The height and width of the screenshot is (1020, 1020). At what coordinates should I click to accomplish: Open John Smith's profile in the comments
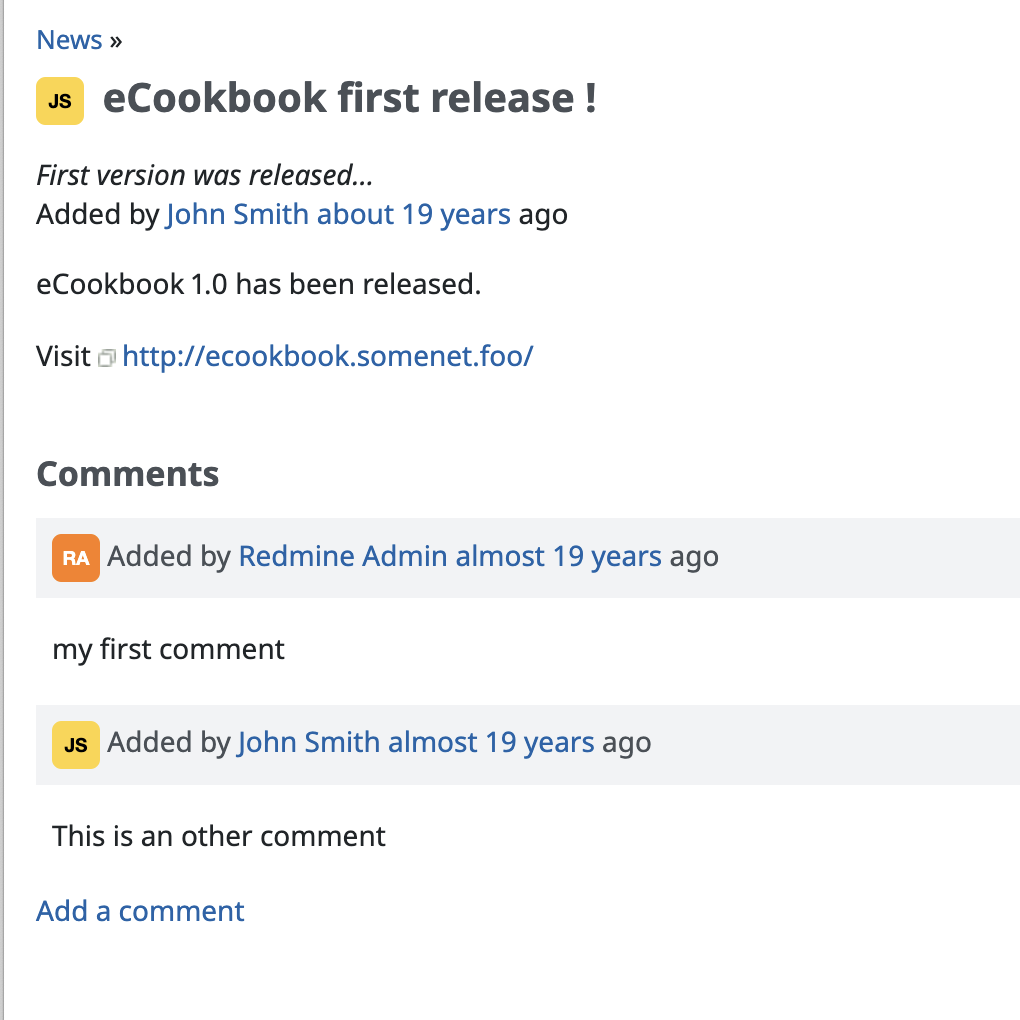coord(308,743)
